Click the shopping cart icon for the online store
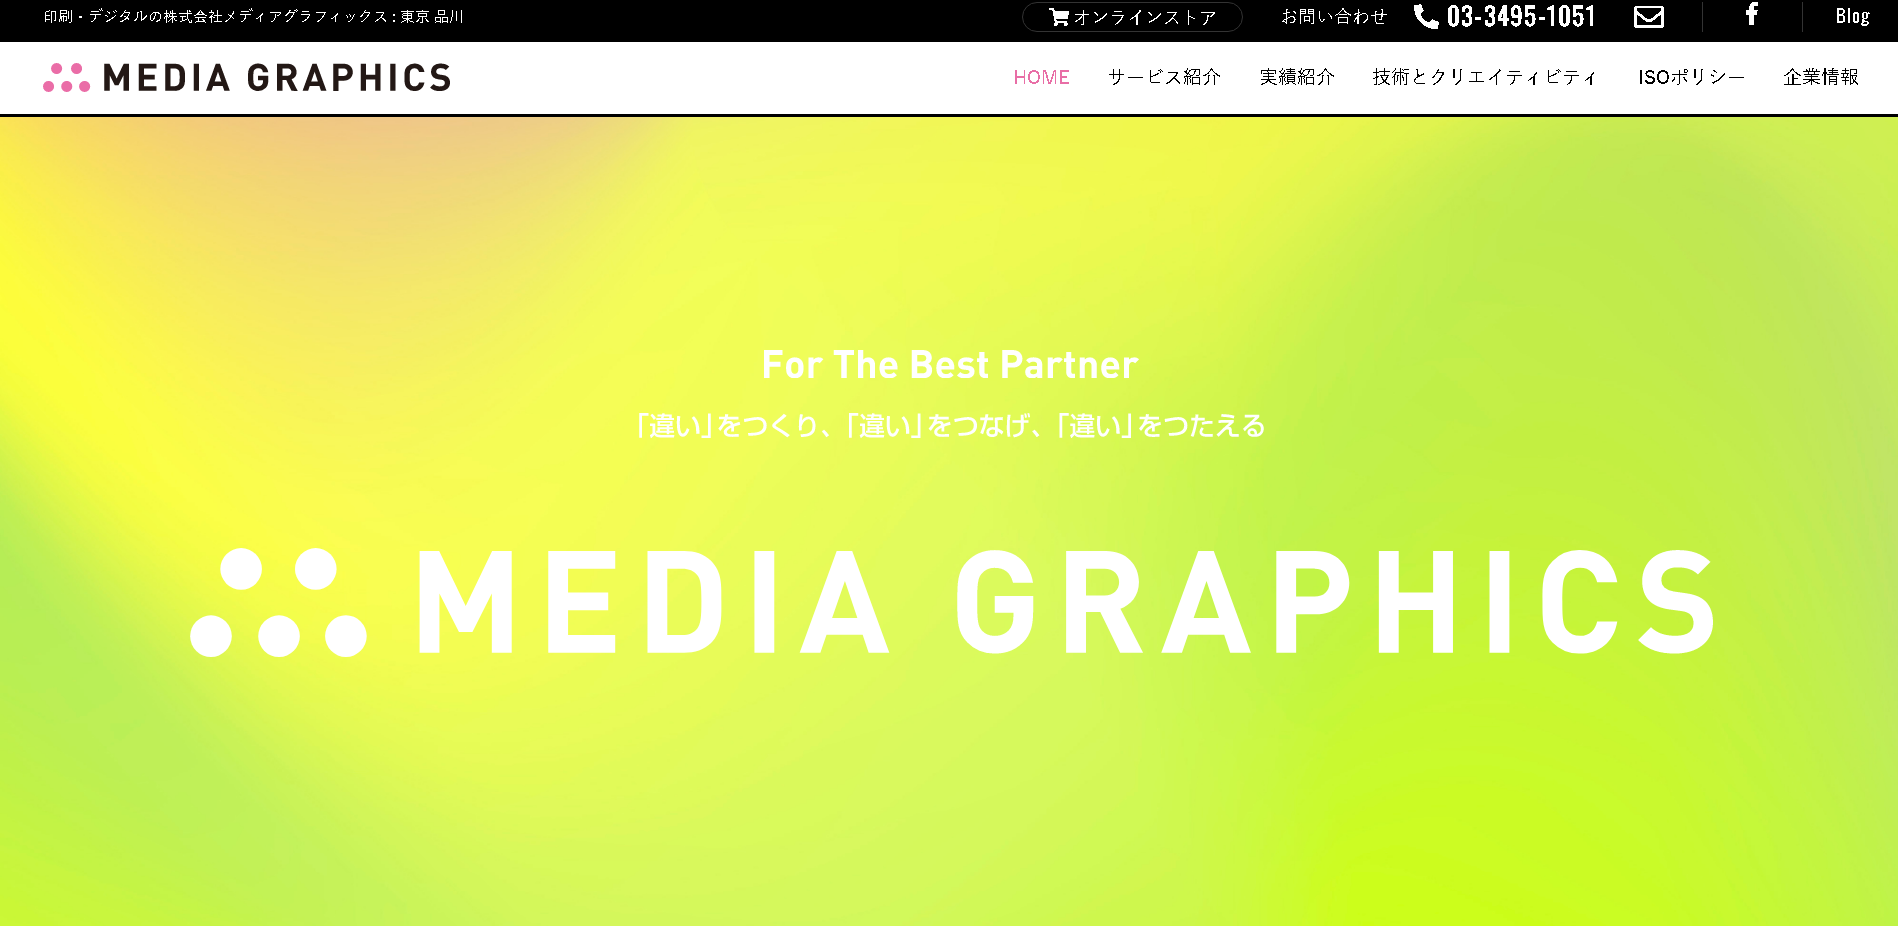 click(1059, 17)
